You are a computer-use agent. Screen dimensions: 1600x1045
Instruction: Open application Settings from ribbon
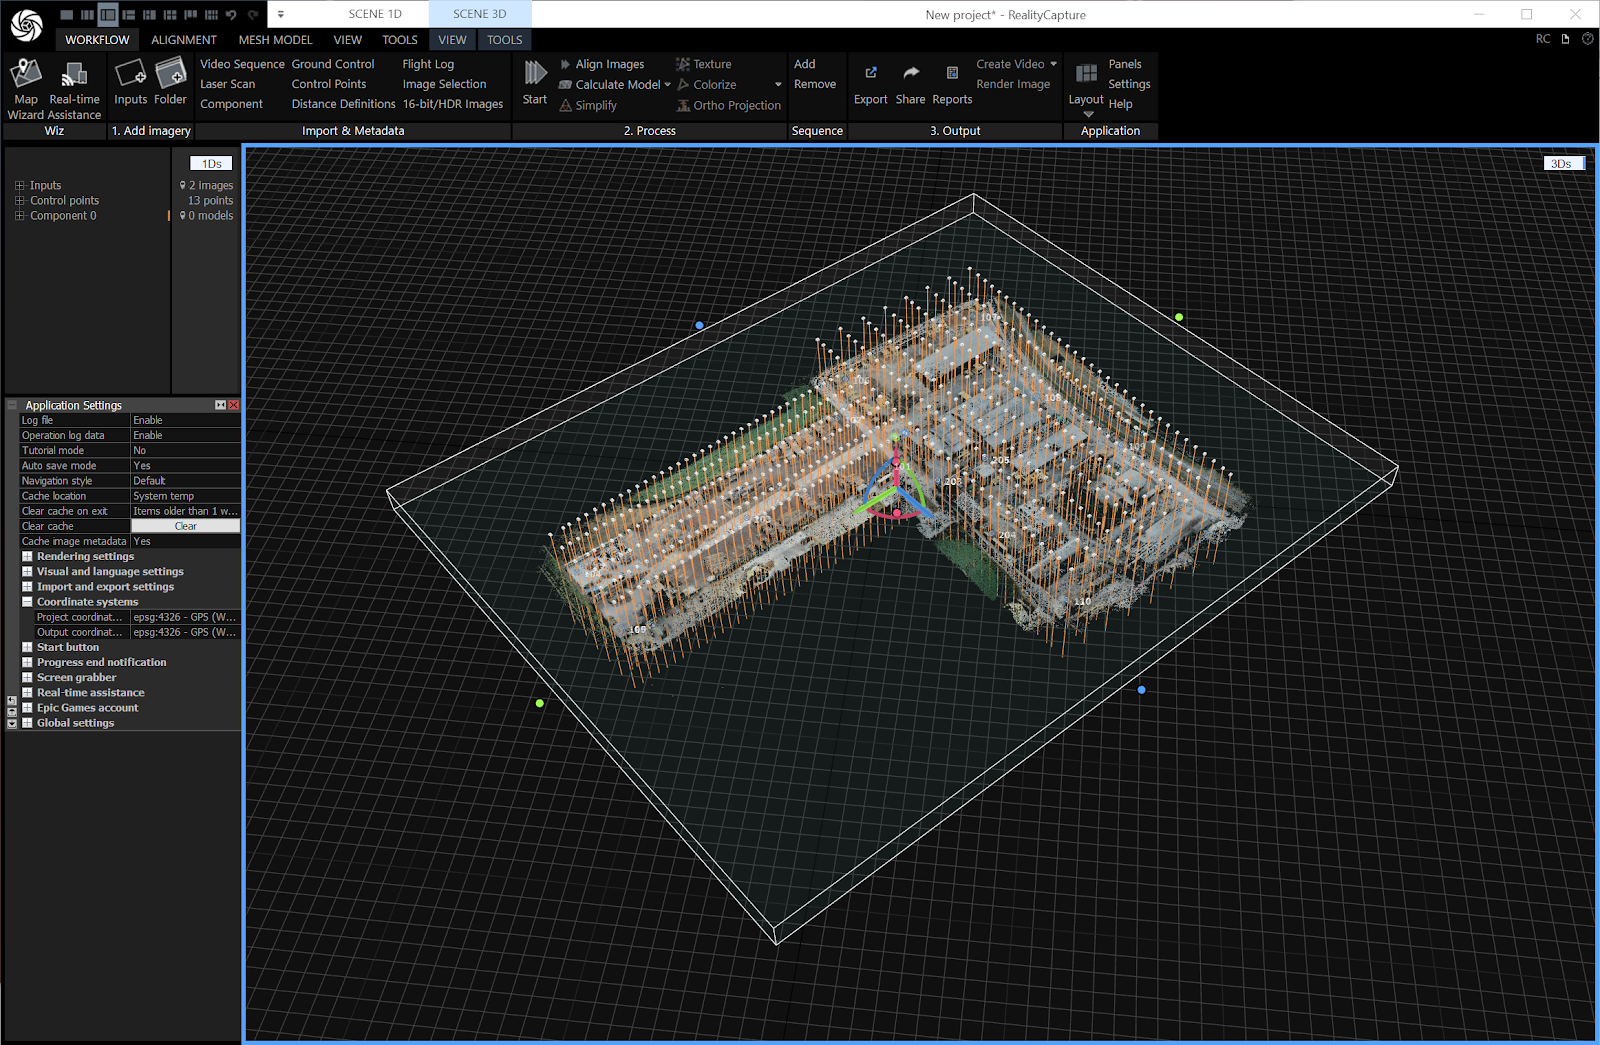1129,84
